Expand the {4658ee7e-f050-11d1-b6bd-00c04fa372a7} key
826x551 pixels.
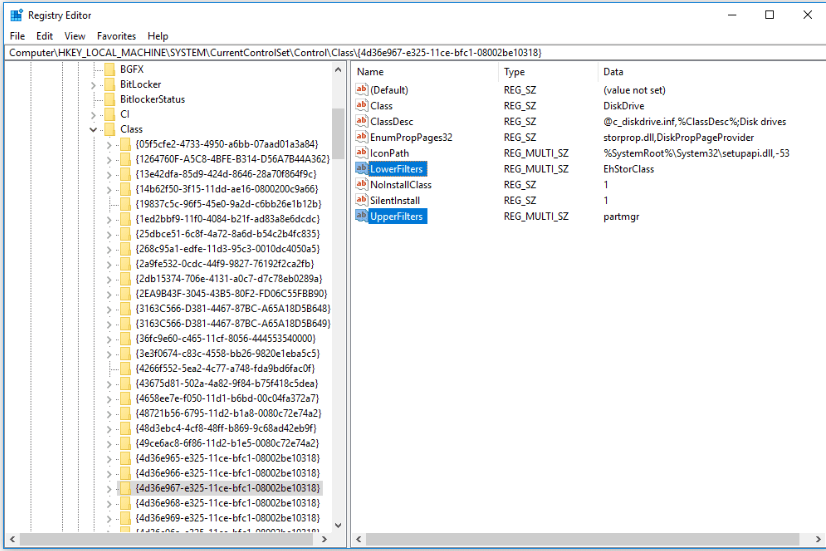click(109, 398)
